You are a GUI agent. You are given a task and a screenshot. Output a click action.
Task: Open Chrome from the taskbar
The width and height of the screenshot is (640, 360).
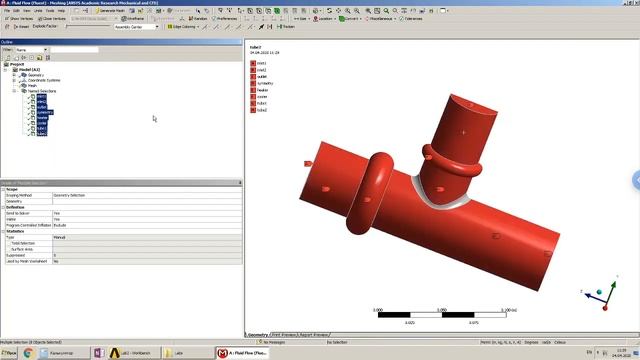click(28, 353)
